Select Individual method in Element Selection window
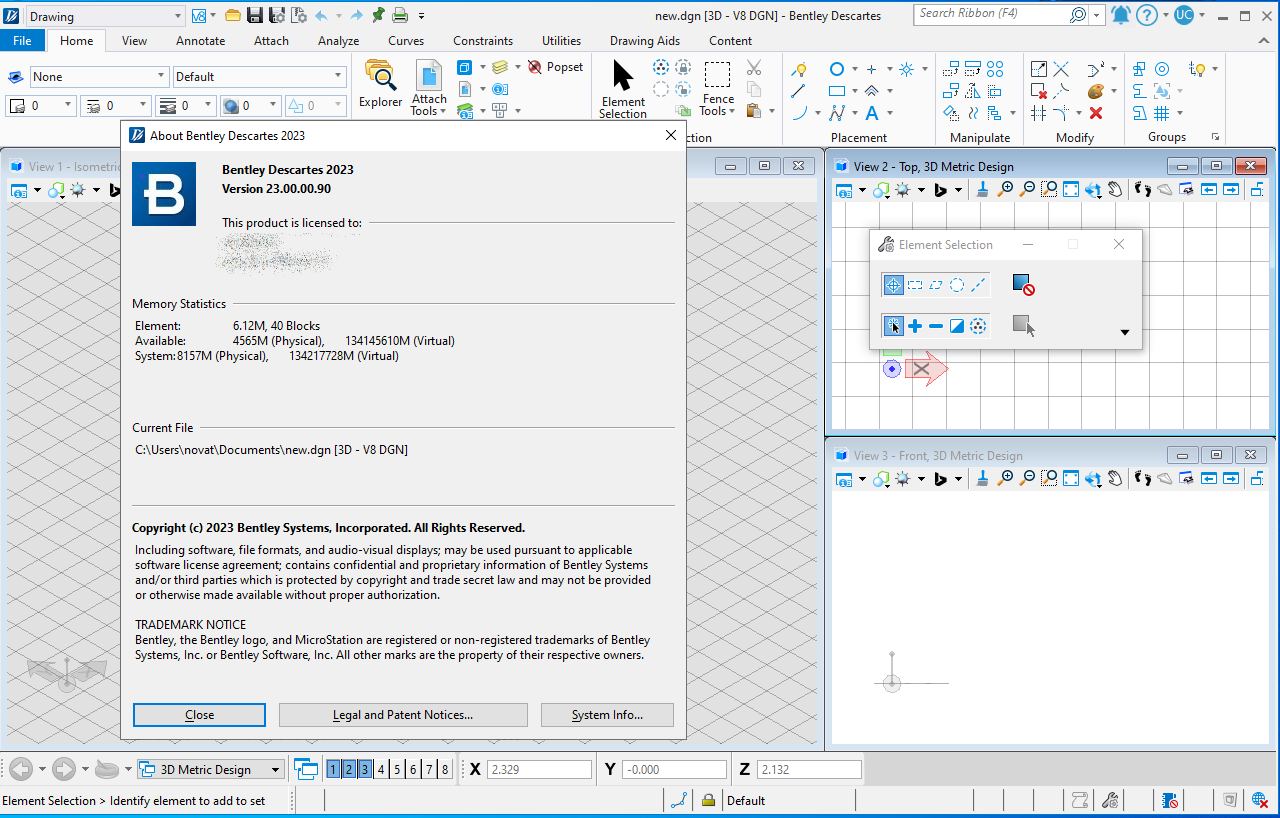The width and height of the screenshot is (1280, 818). [x=893, y=285]
